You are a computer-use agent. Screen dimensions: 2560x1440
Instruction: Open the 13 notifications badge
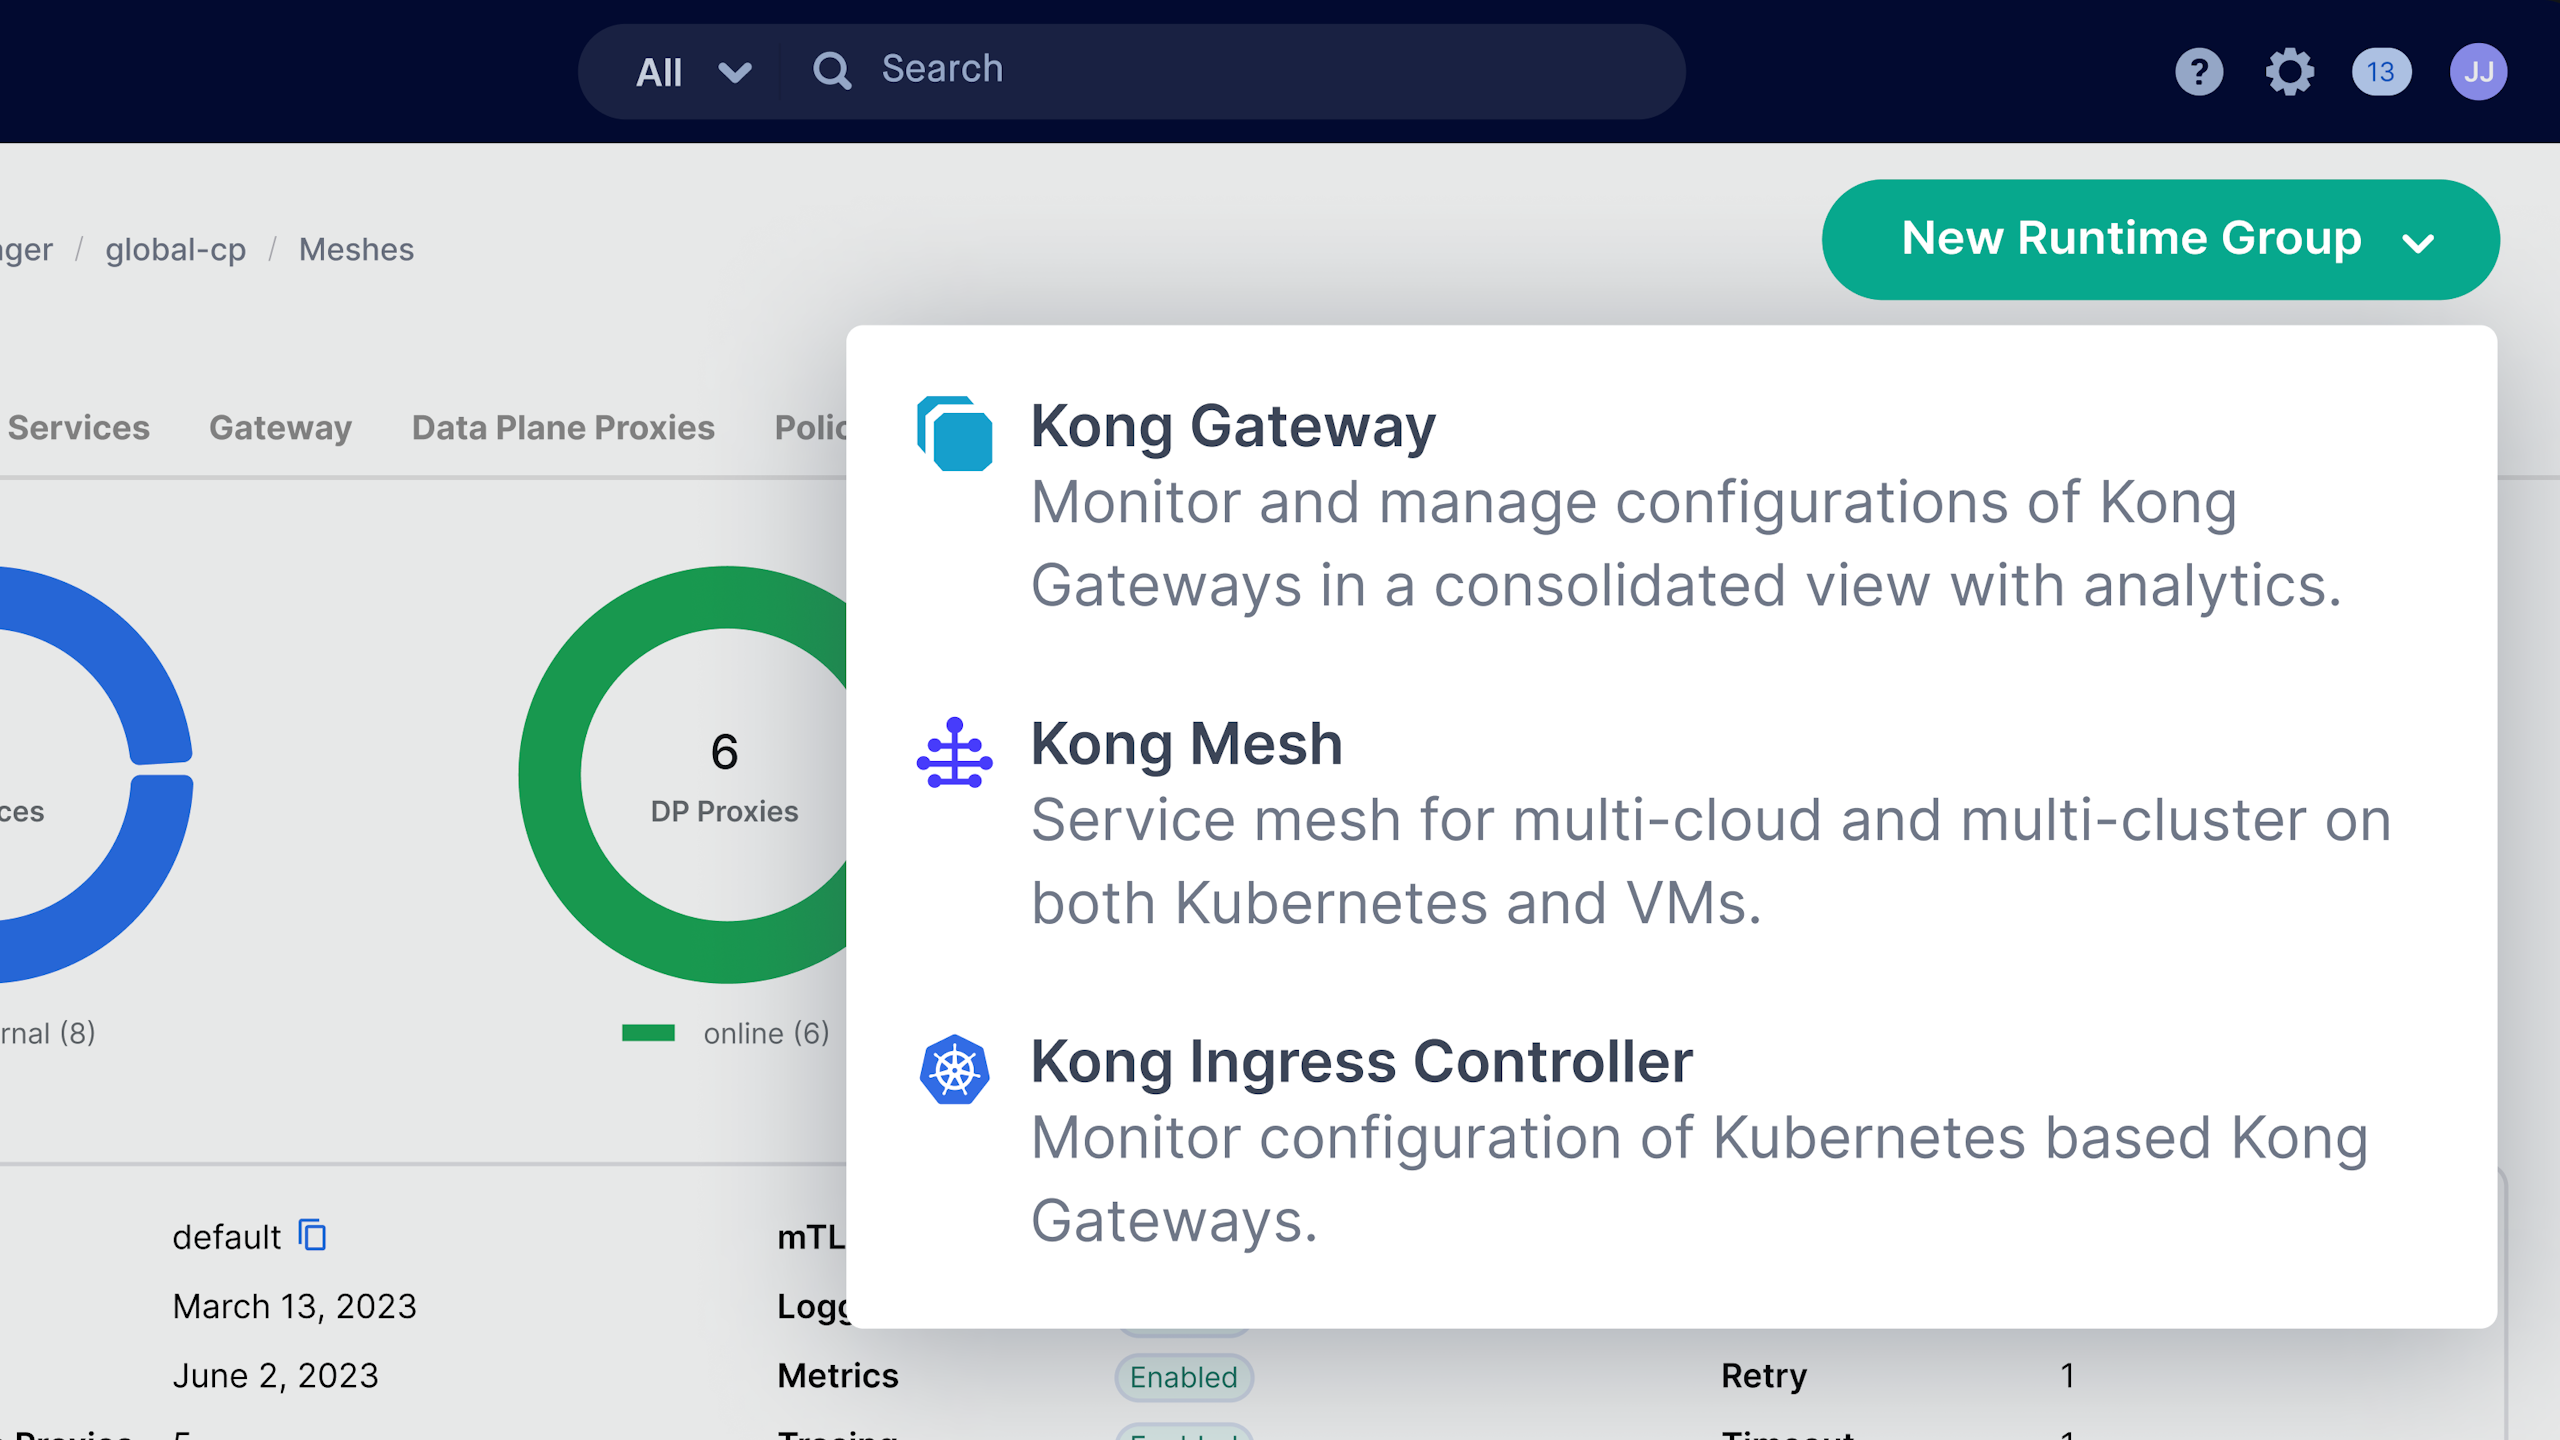(x=2381, y=72)
